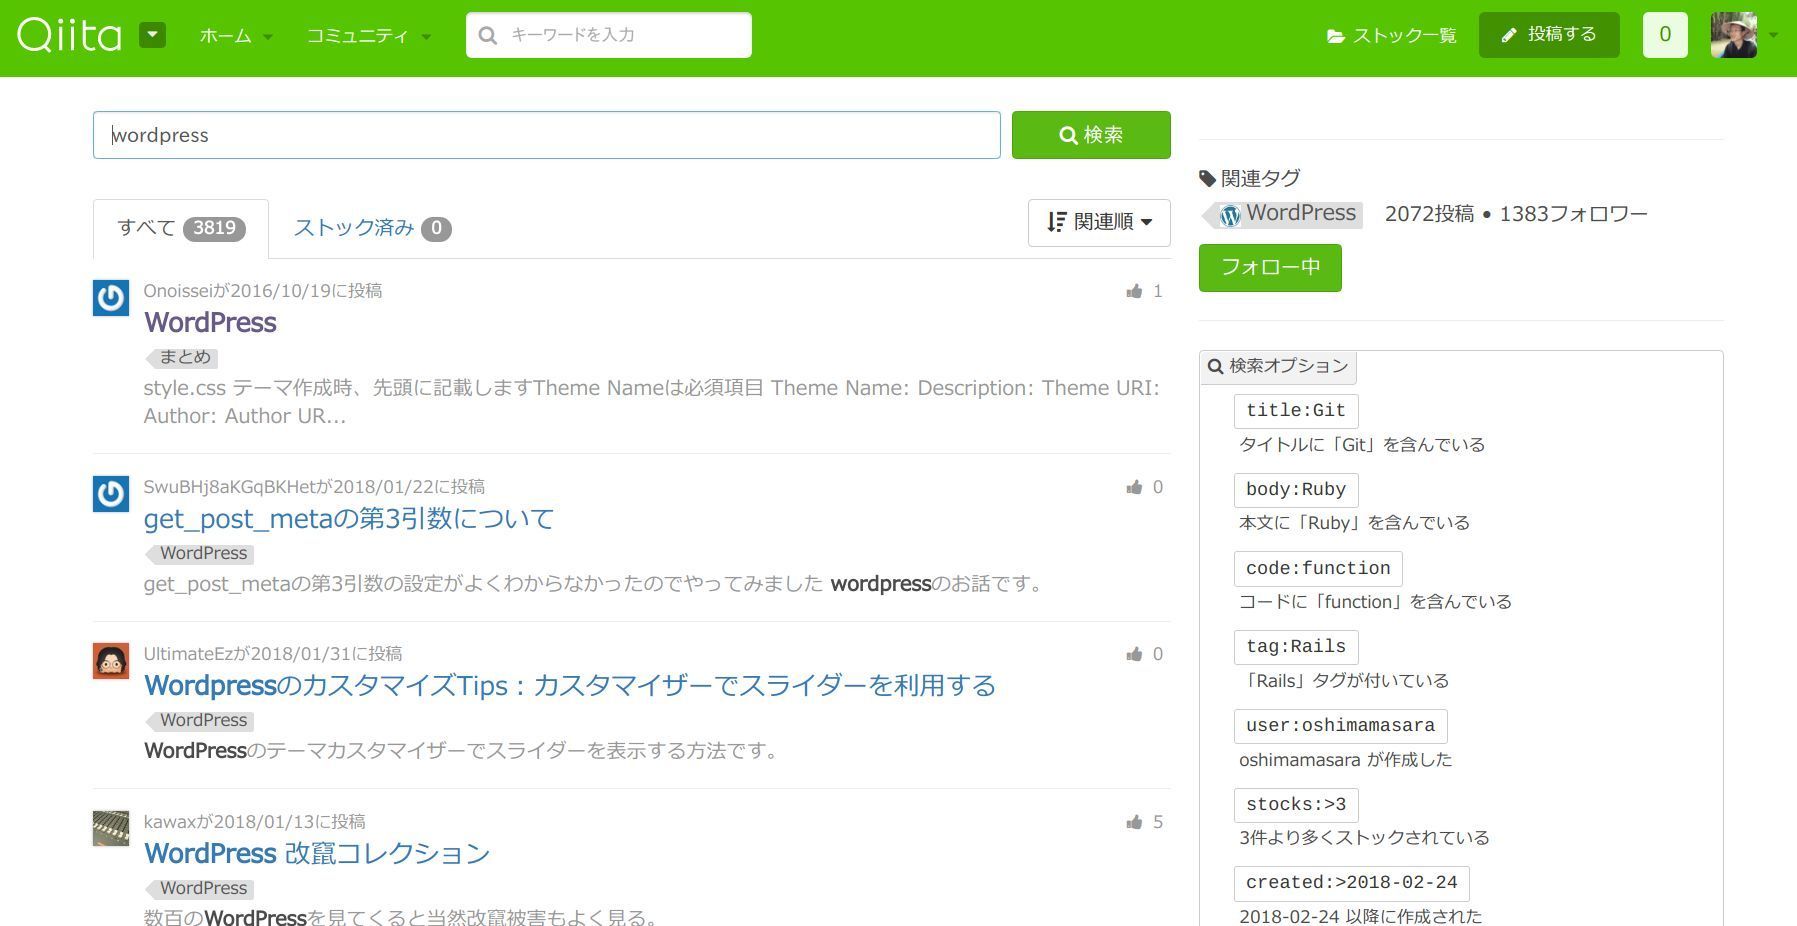This screenshot has width=1797, height=926.
Task: Open get_post_metaの第3引数について article
Action: pyautogui.click(x=349, y=518)
